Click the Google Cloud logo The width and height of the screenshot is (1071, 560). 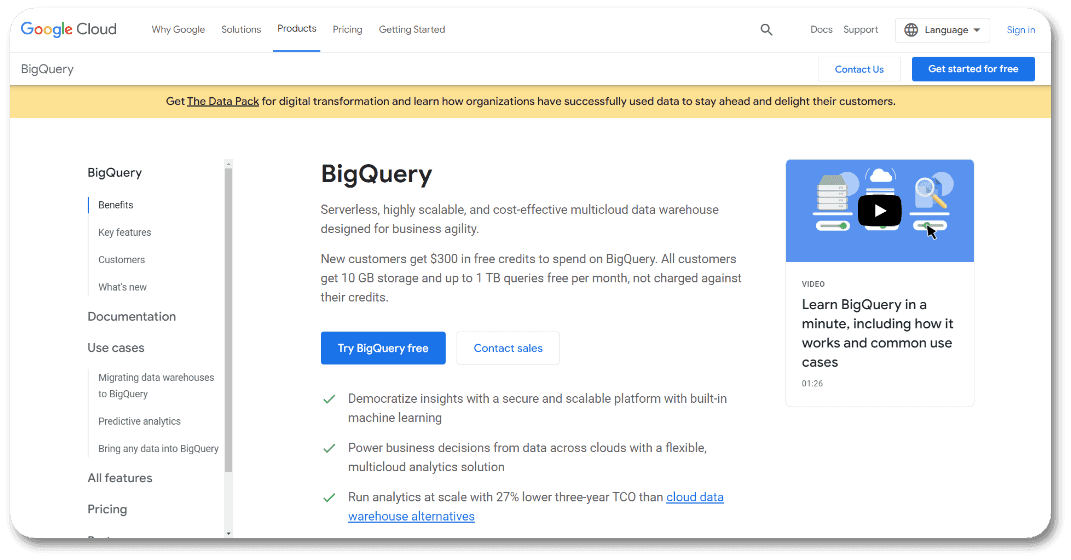point(68,29)
